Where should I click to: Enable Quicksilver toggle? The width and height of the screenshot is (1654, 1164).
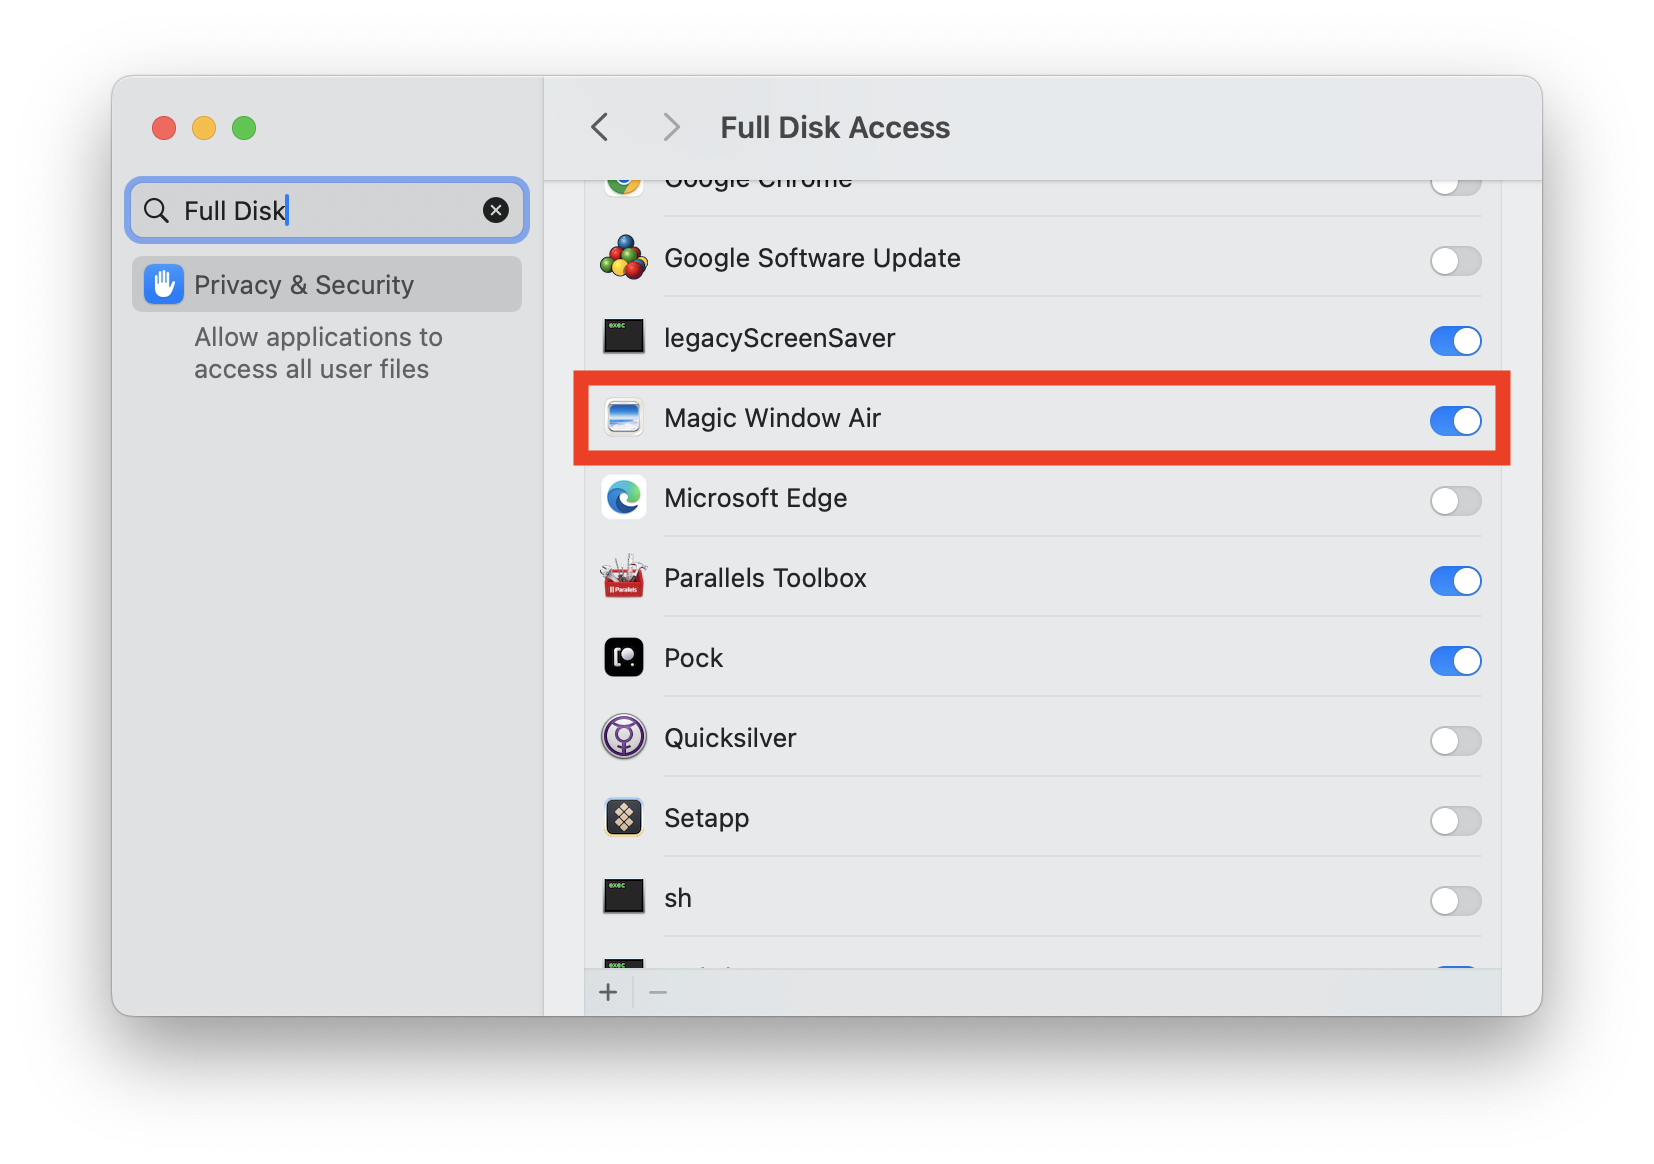(1455, 741)
